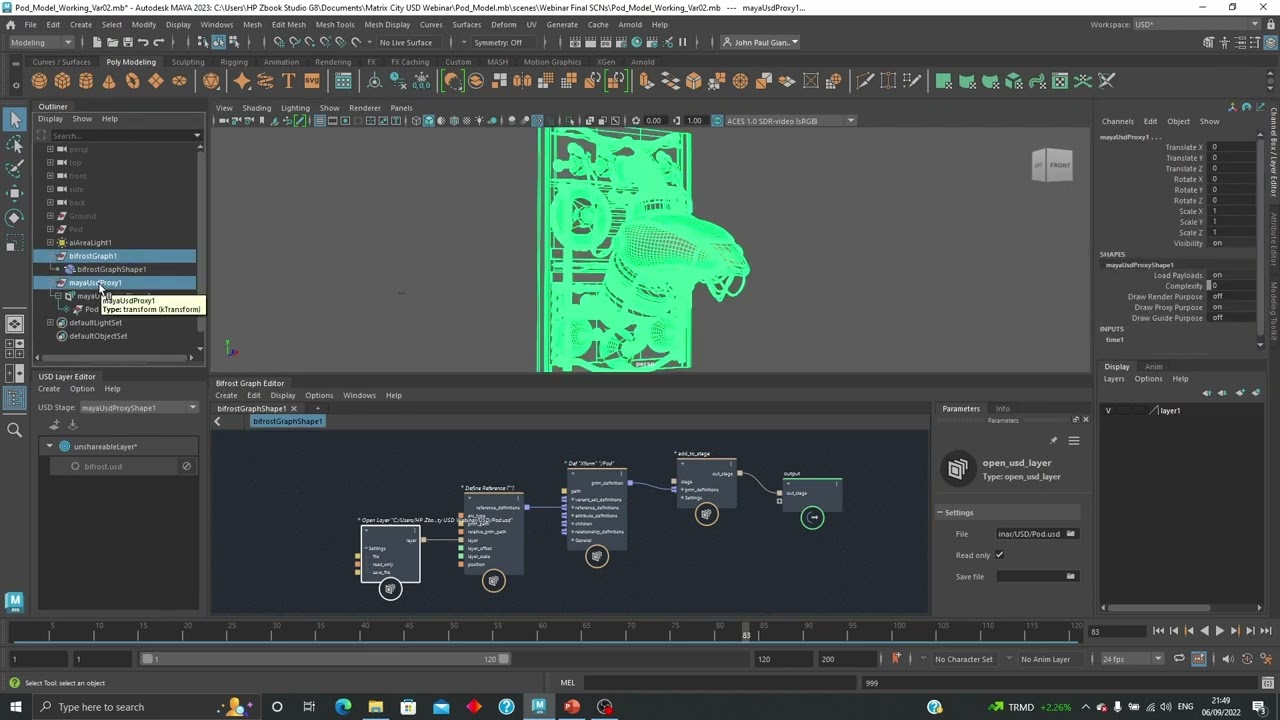Create a polygon torus from the shelf

point(131,81)
